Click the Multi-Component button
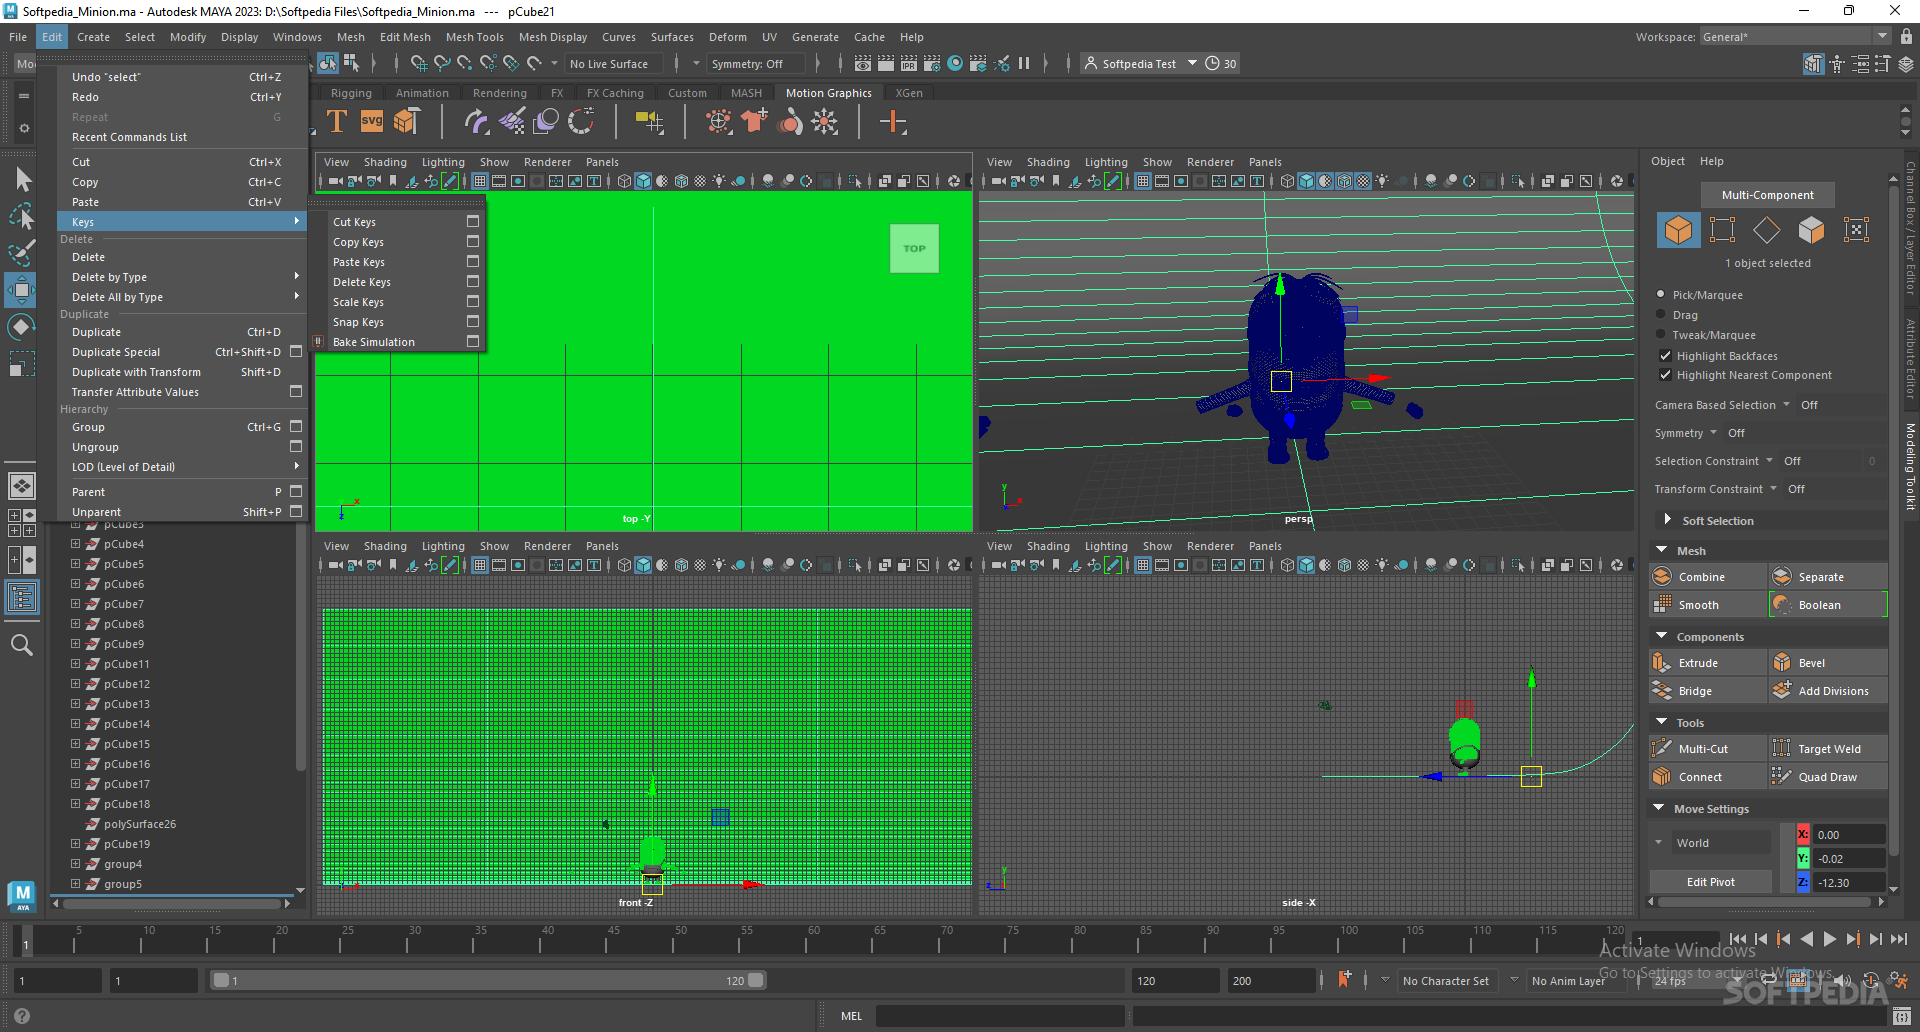 [x=1767, y=195]
